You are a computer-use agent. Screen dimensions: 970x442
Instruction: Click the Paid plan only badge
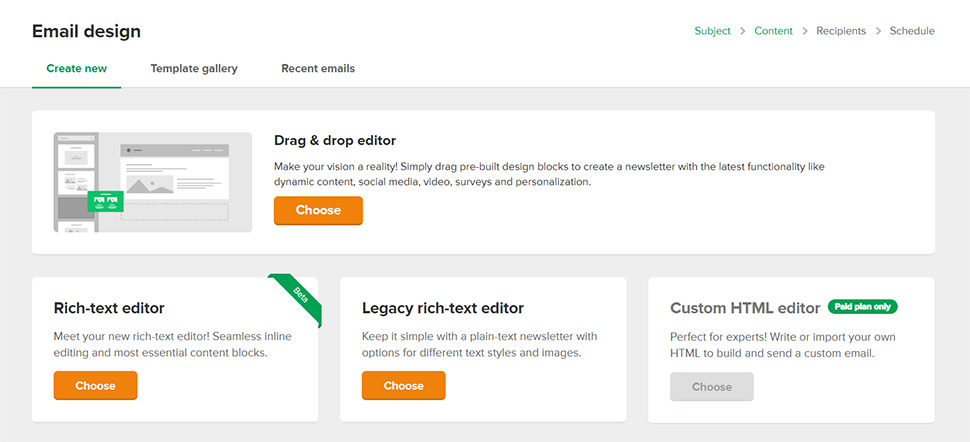(862, 306)
